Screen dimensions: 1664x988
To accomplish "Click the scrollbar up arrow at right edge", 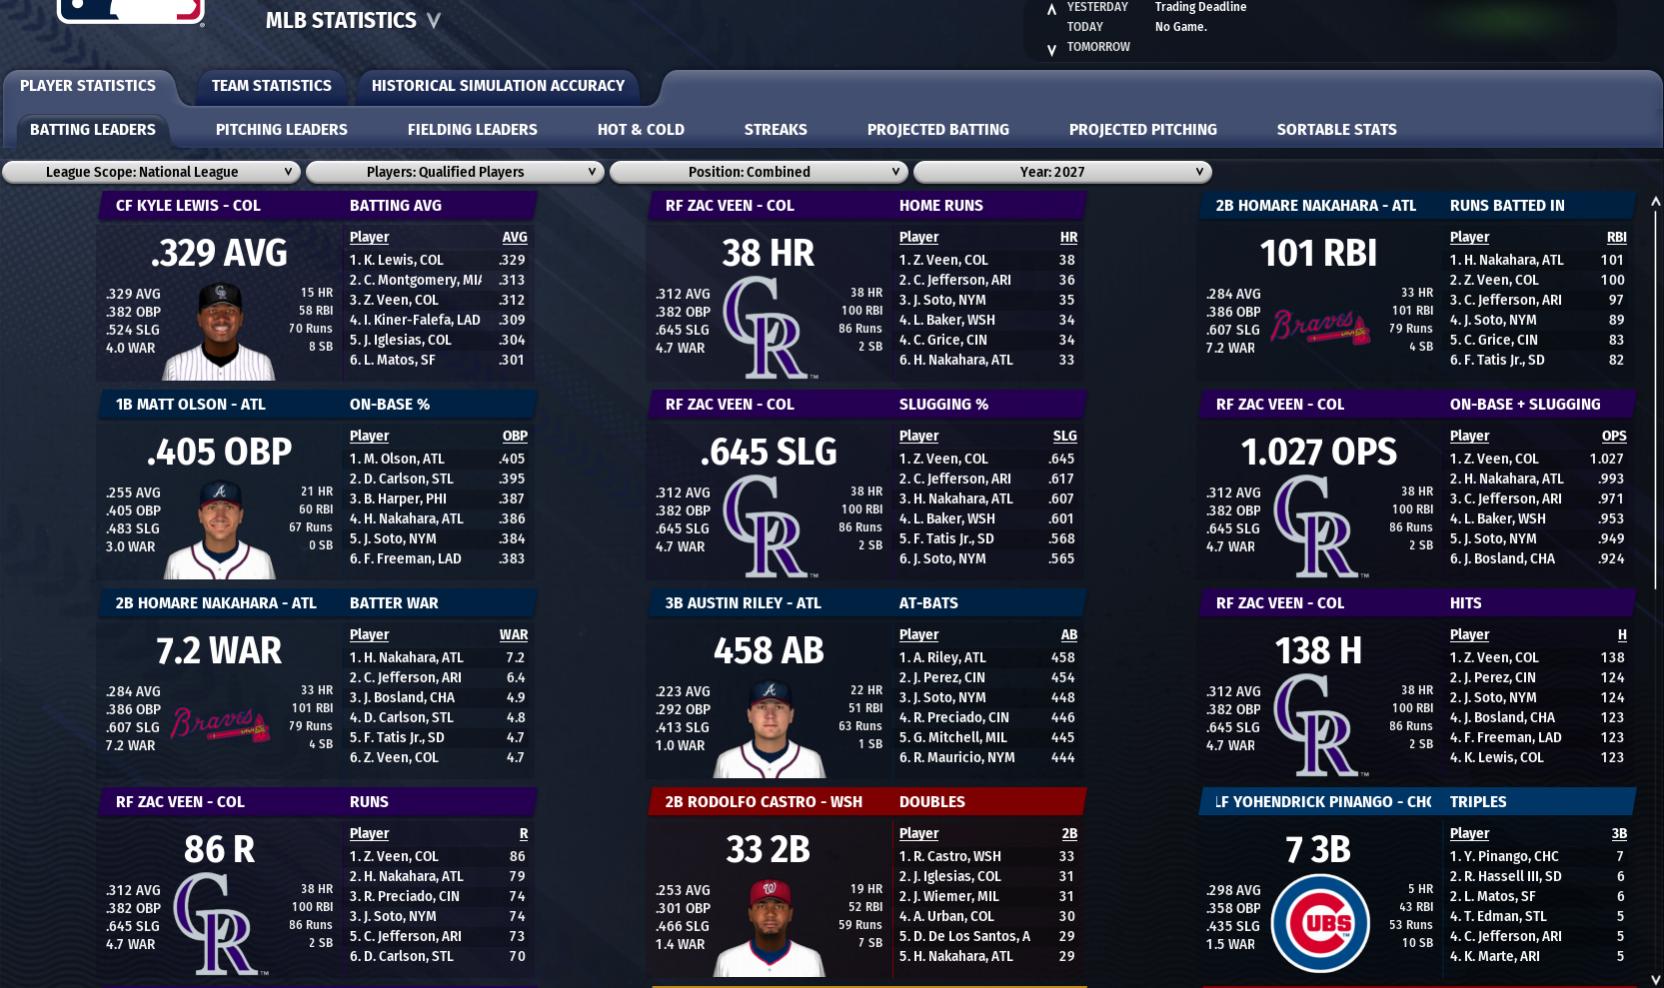I will [x=1654, y=203].
